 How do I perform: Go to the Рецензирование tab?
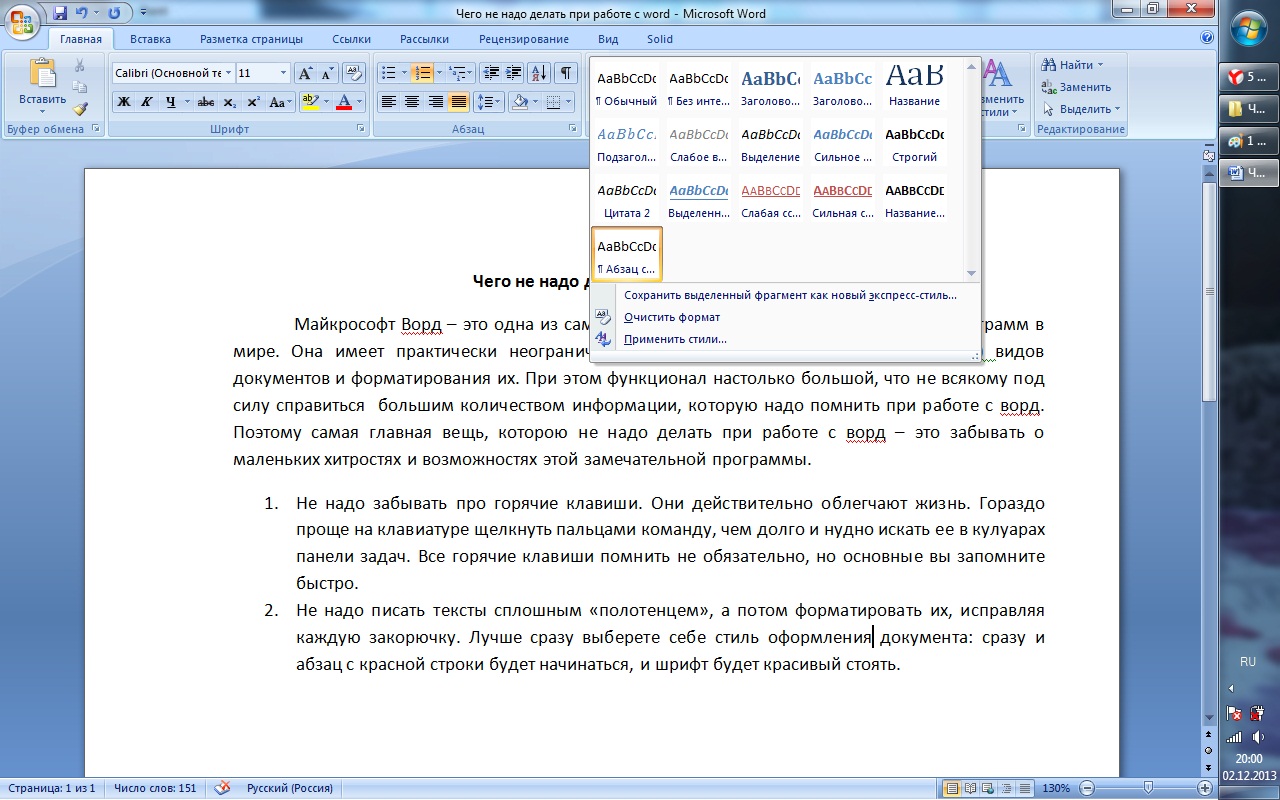[x=523, y=39]
